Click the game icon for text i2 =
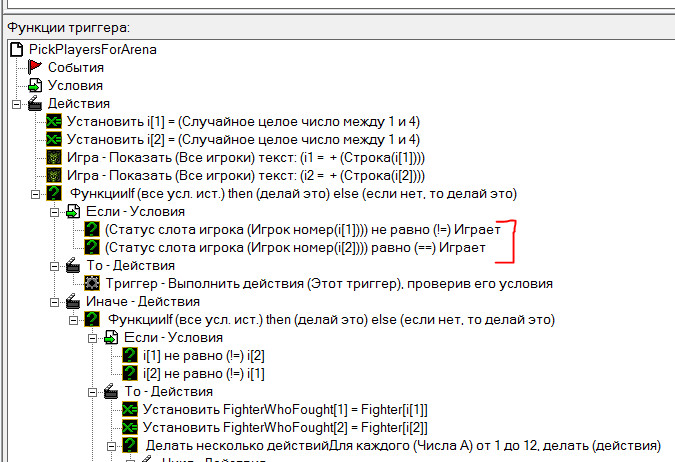 [x=54, y=176]
